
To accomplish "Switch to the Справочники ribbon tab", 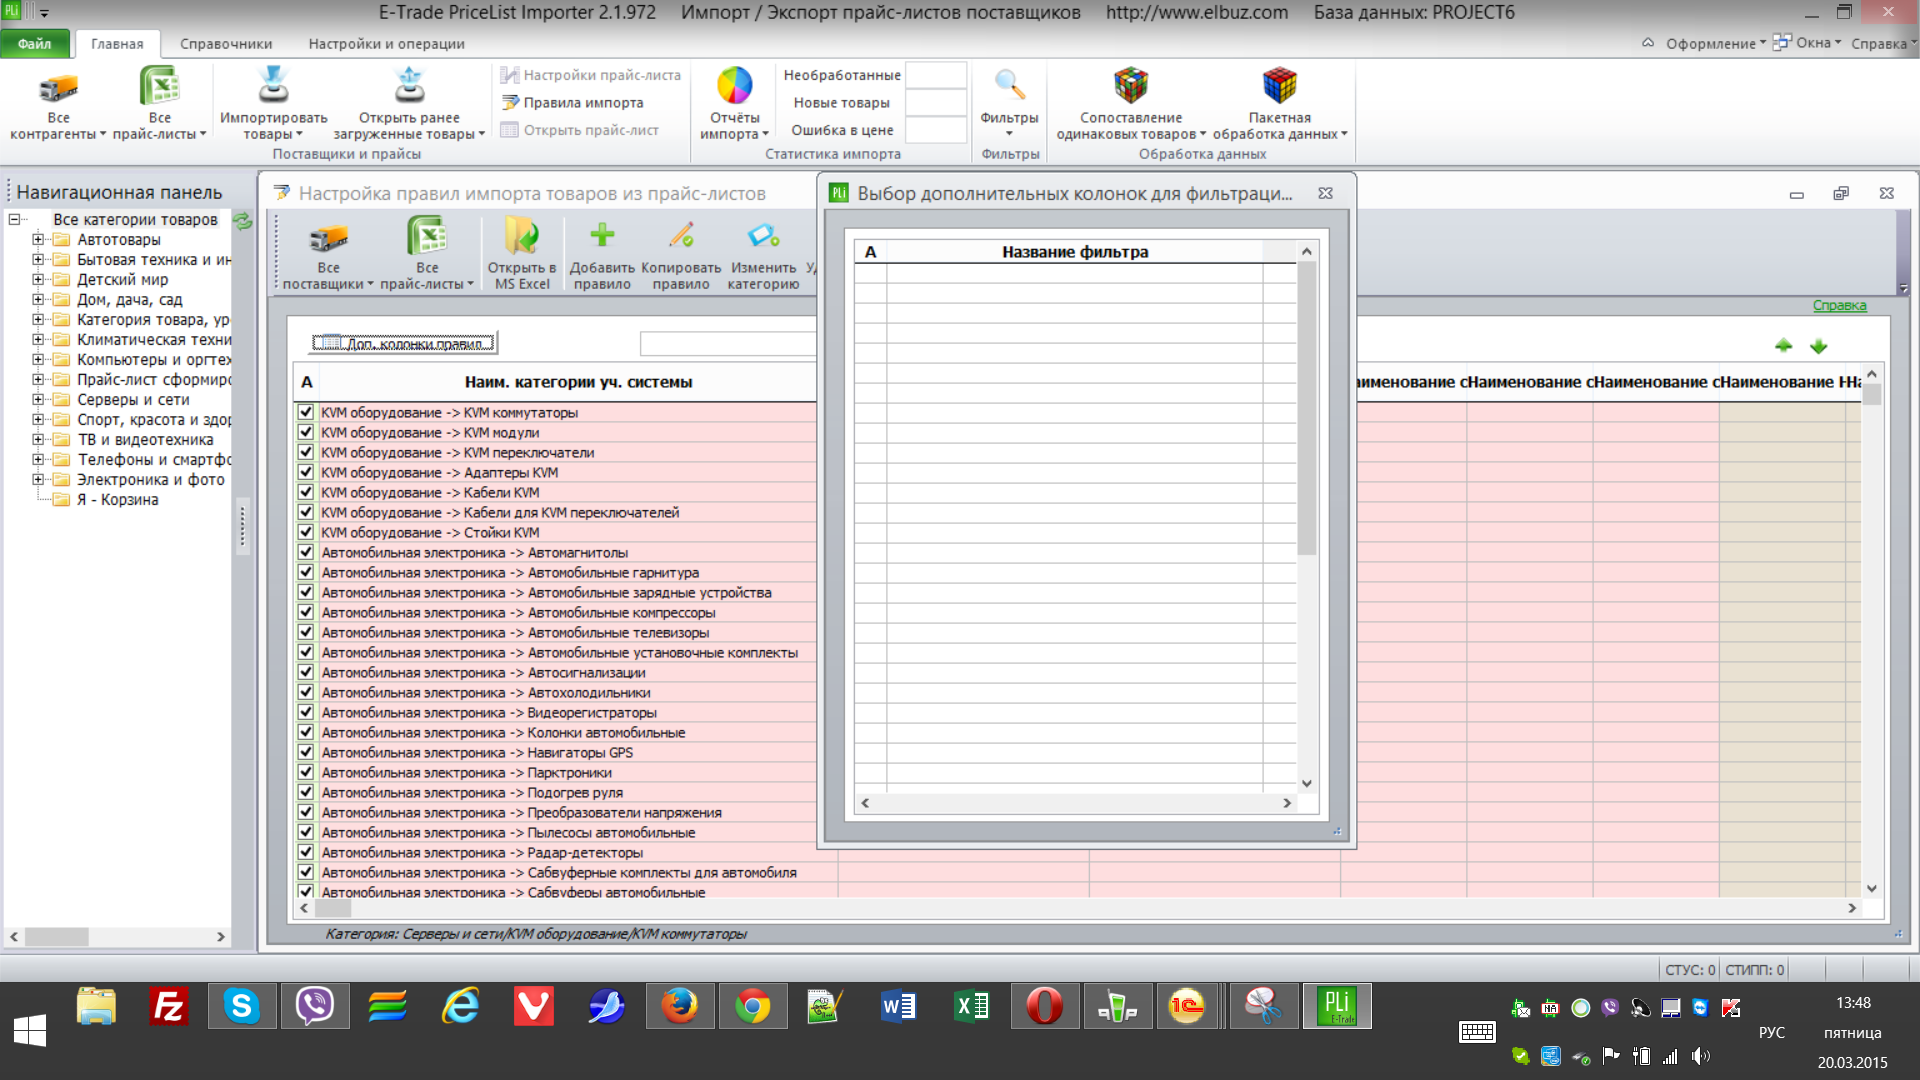I will click(x=226, y=43).
